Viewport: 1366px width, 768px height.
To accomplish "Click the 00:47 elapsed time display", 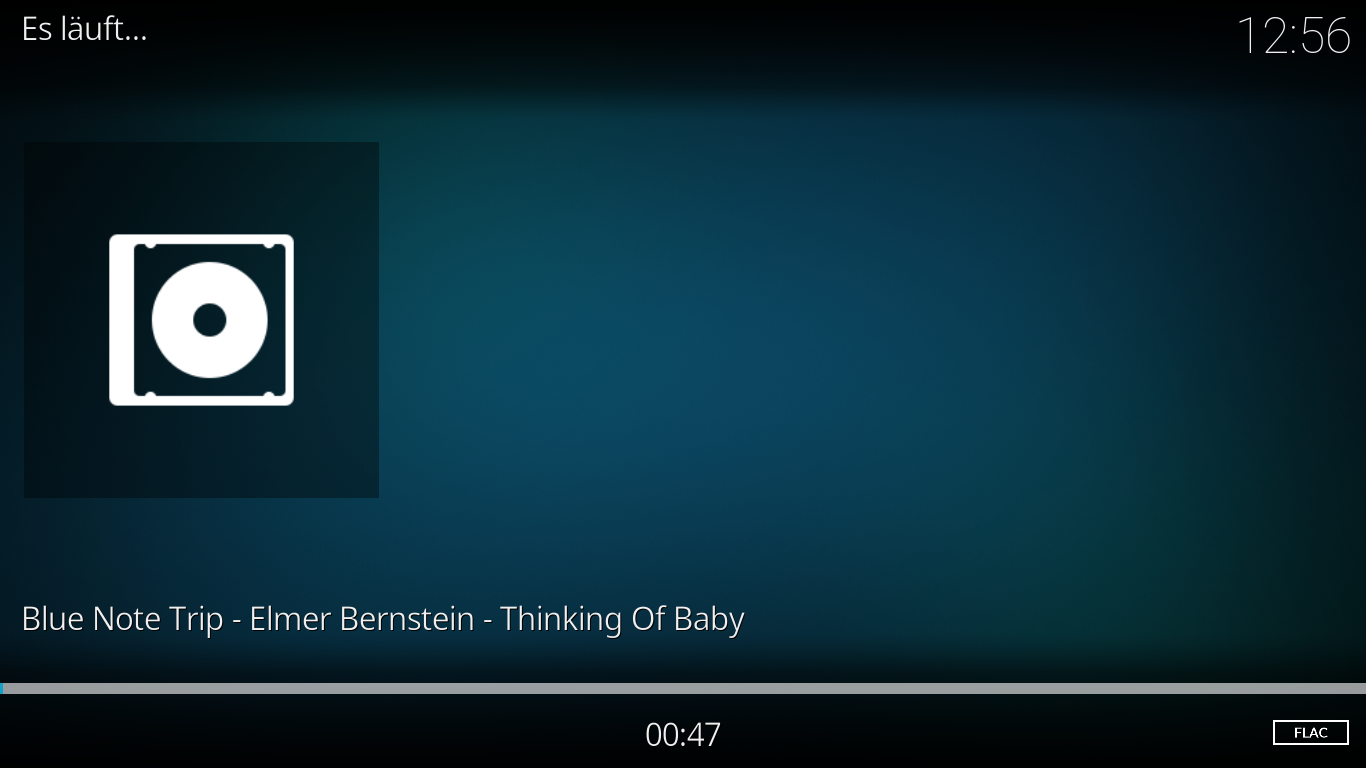I will [683, 735].
